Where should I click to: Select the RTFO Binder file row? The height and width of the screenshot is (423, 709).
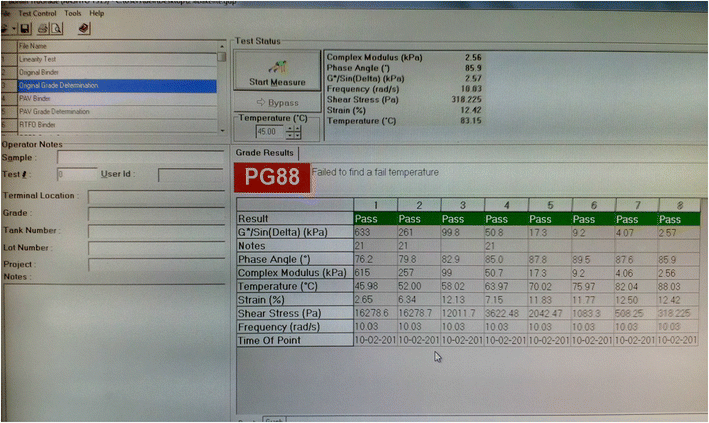[117, 125]
